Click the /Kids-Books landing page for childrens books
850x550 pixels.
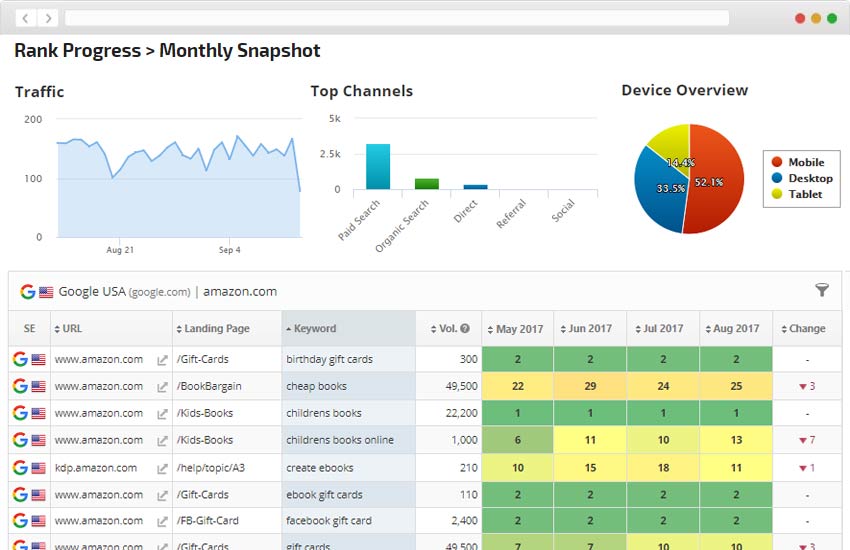[x=204, y=414]
